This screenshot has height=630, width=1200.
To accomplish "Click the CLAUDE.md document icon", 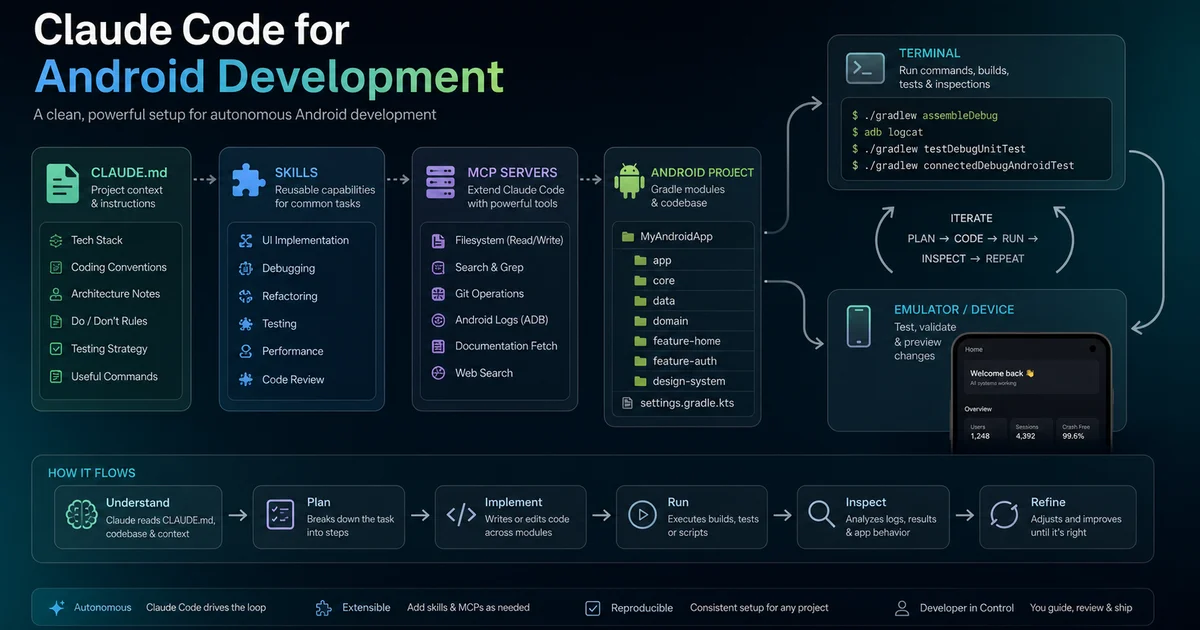I will [61, 183].
